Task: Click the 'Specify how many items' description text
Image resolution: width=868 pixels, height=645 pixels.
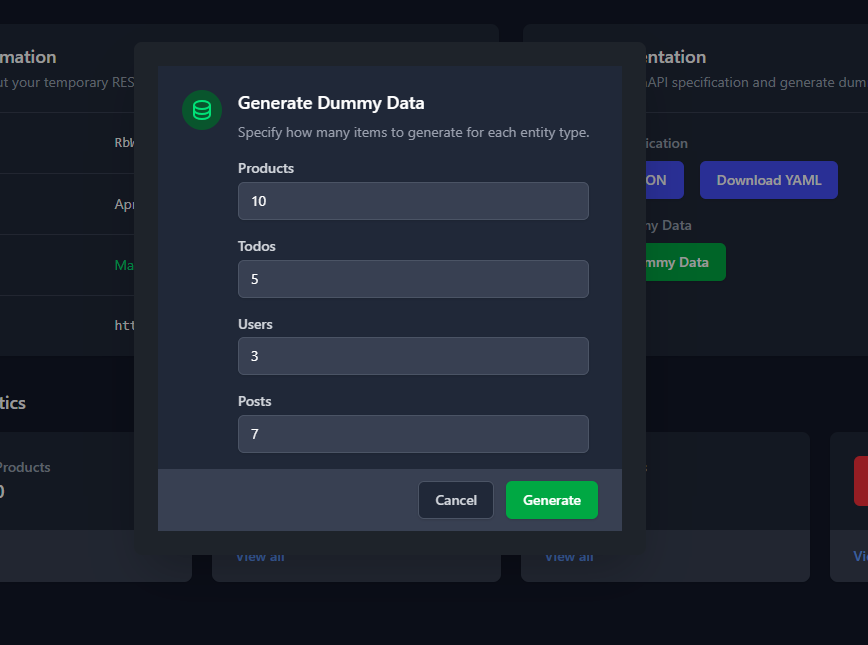Action: tap(414, 132)
